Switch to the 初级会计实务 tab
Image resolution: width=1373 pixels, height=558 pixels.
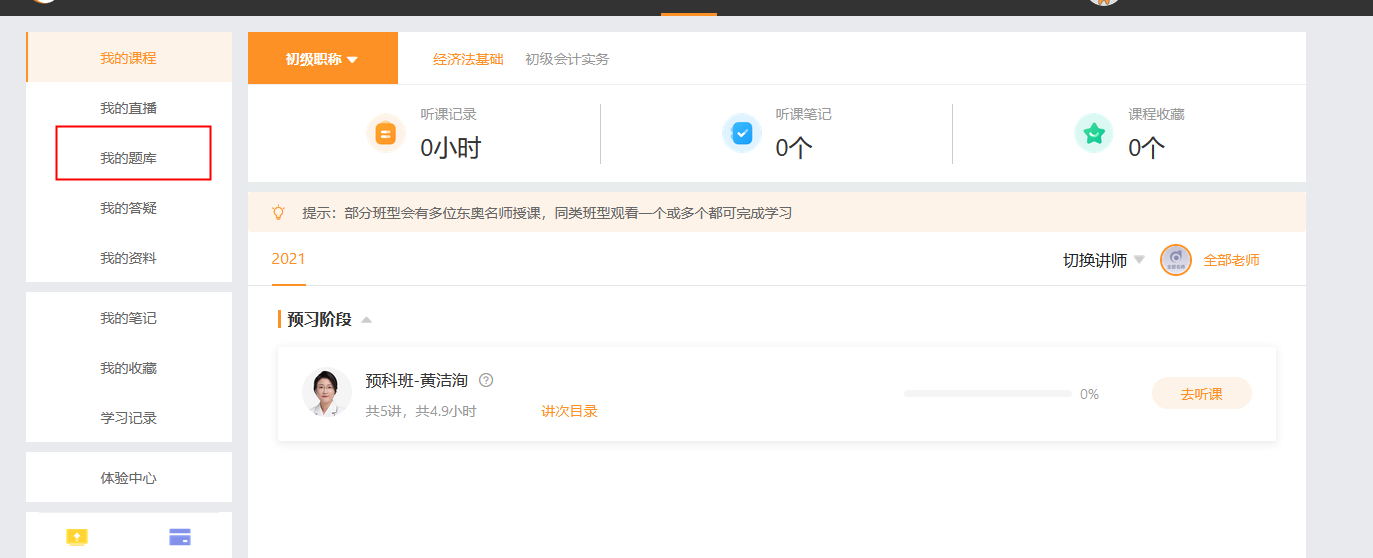[567, 59]
